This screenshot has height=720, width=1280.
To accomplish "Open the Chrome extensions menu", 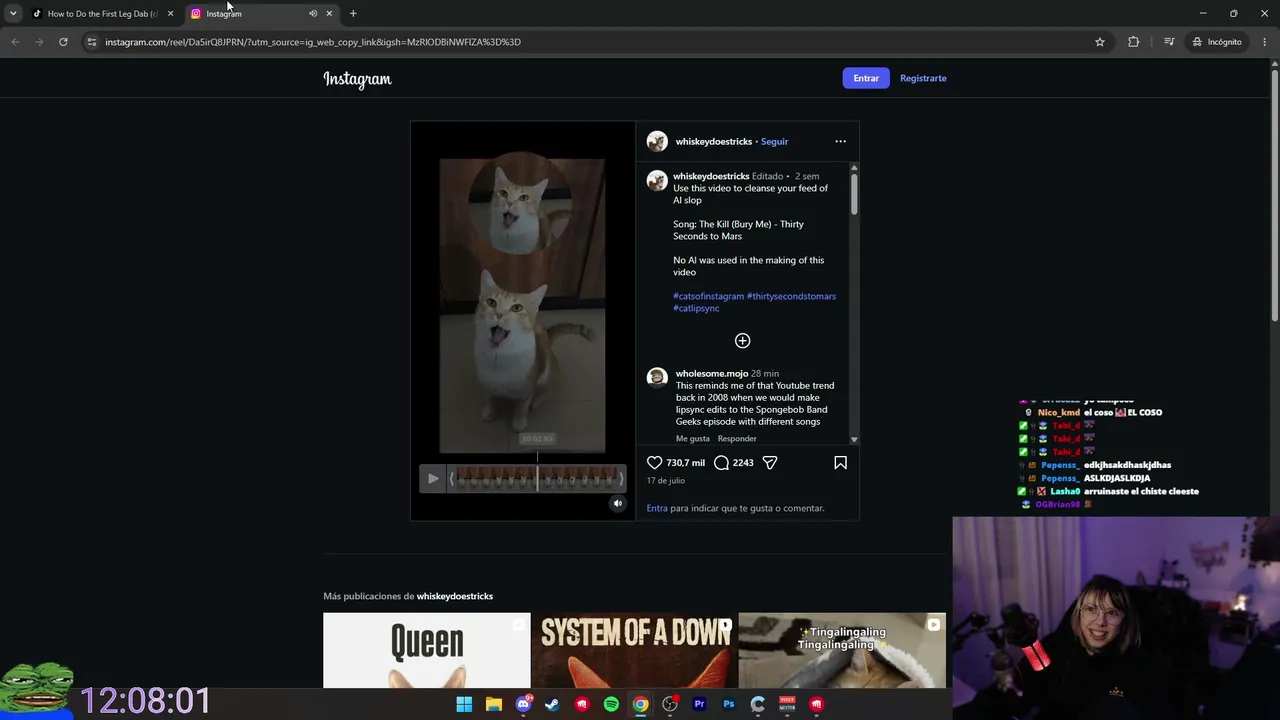I will 1133,42.
